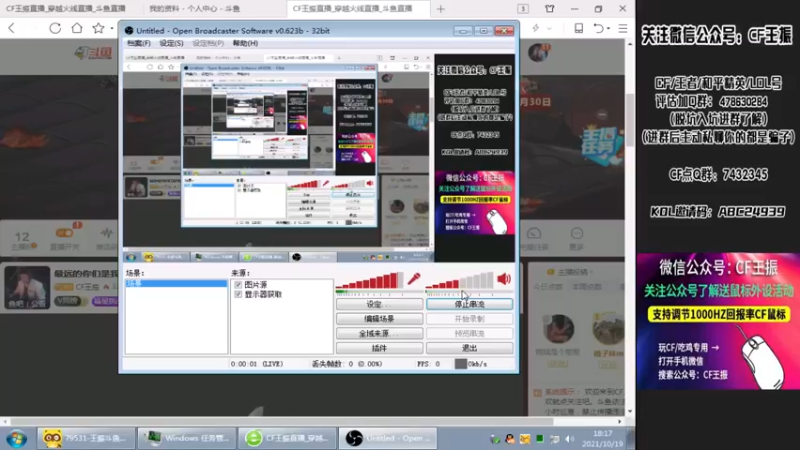Open the 79531-王振斗鱼 taskbar item
The height and width of the screenshot is (450, 800).
tap(86, 438)
